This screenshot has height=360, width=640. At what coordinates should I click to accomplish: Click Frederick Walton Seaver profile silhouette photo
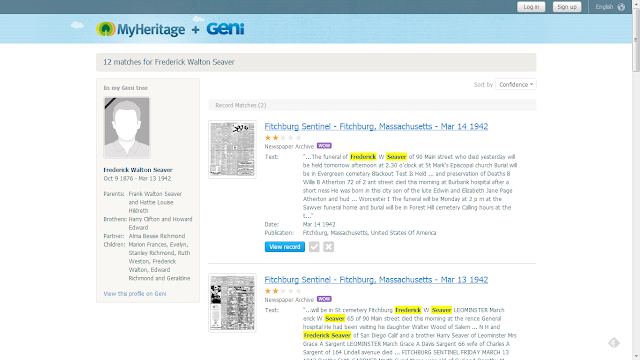(127, 127)
